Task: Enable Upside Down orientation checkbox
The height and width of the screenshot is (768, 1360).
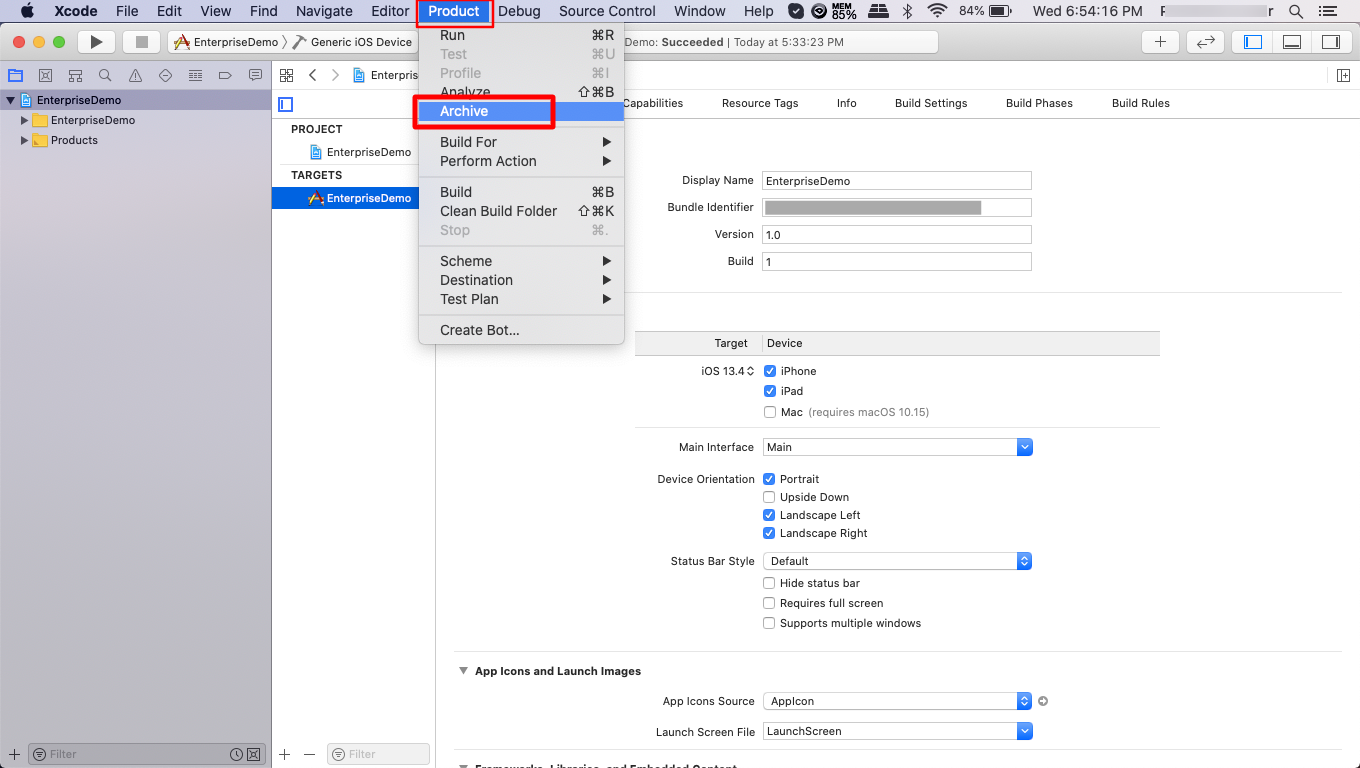Action: (x=769, y=497)
